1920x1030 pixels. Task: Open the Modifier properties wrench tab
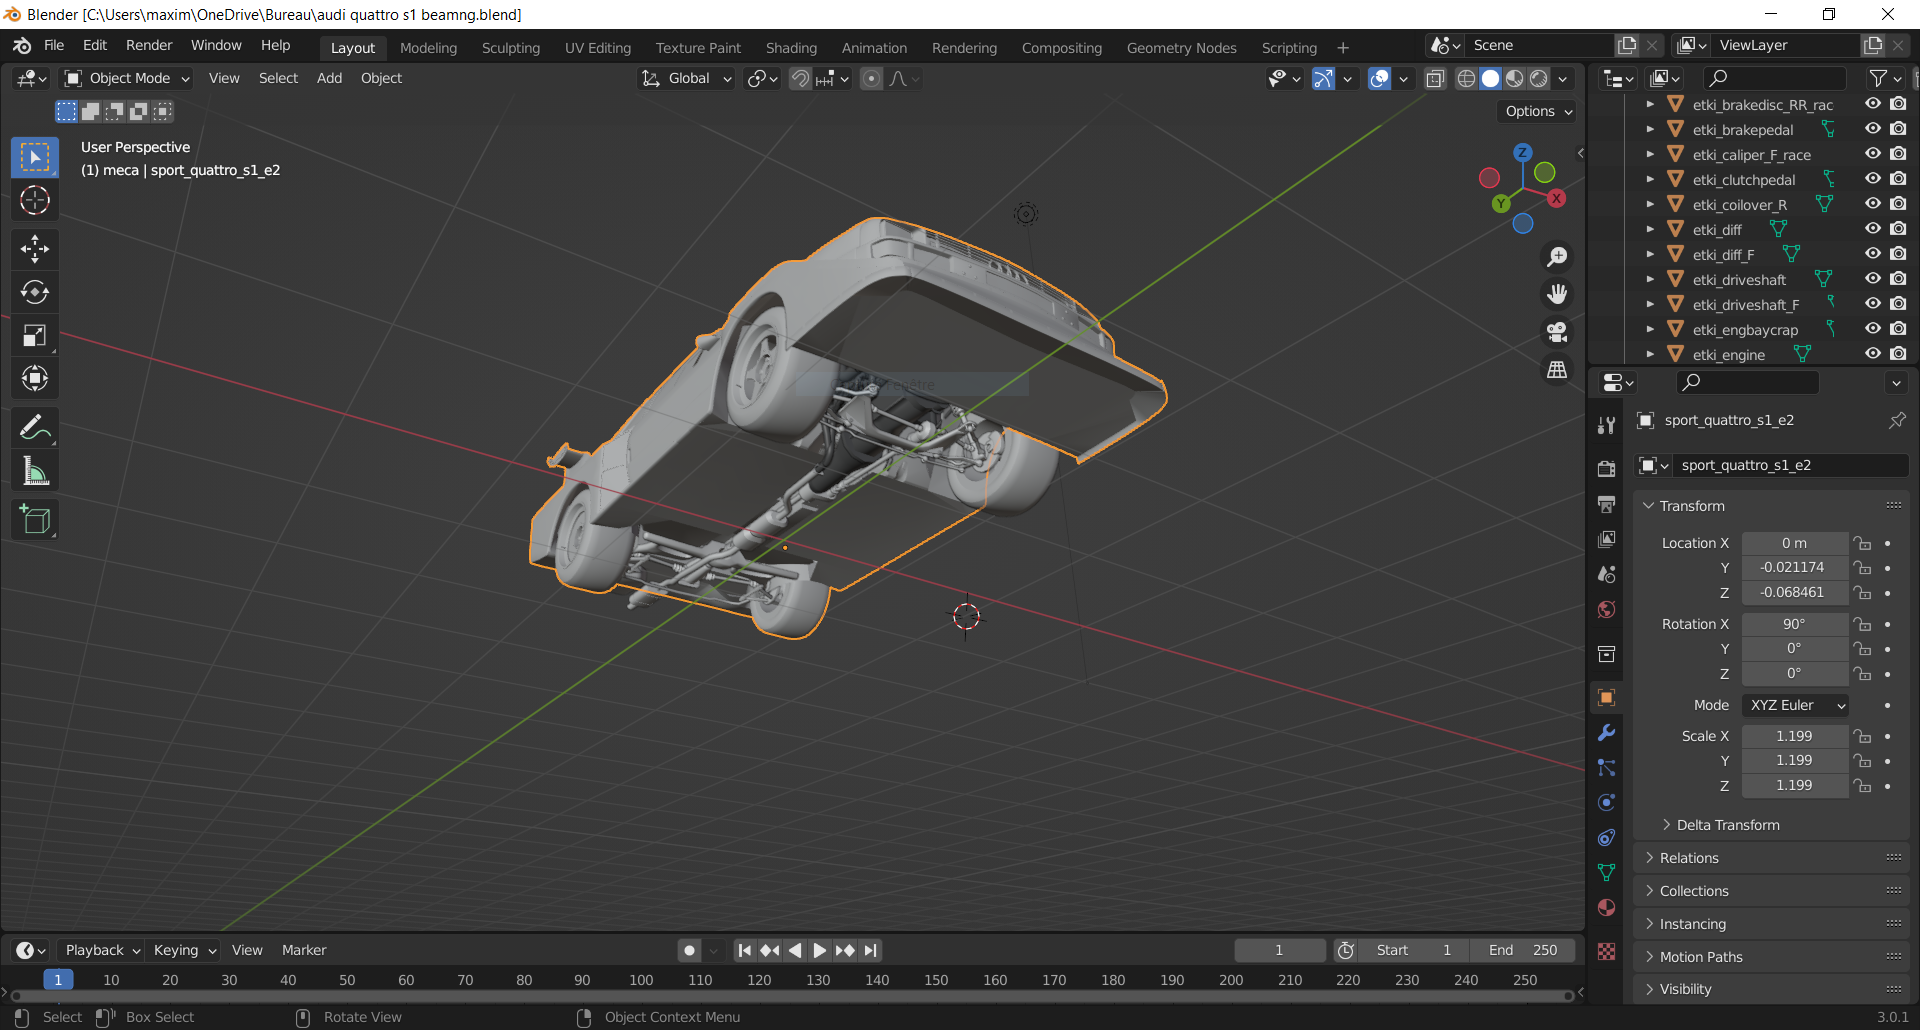(1606, 732)
